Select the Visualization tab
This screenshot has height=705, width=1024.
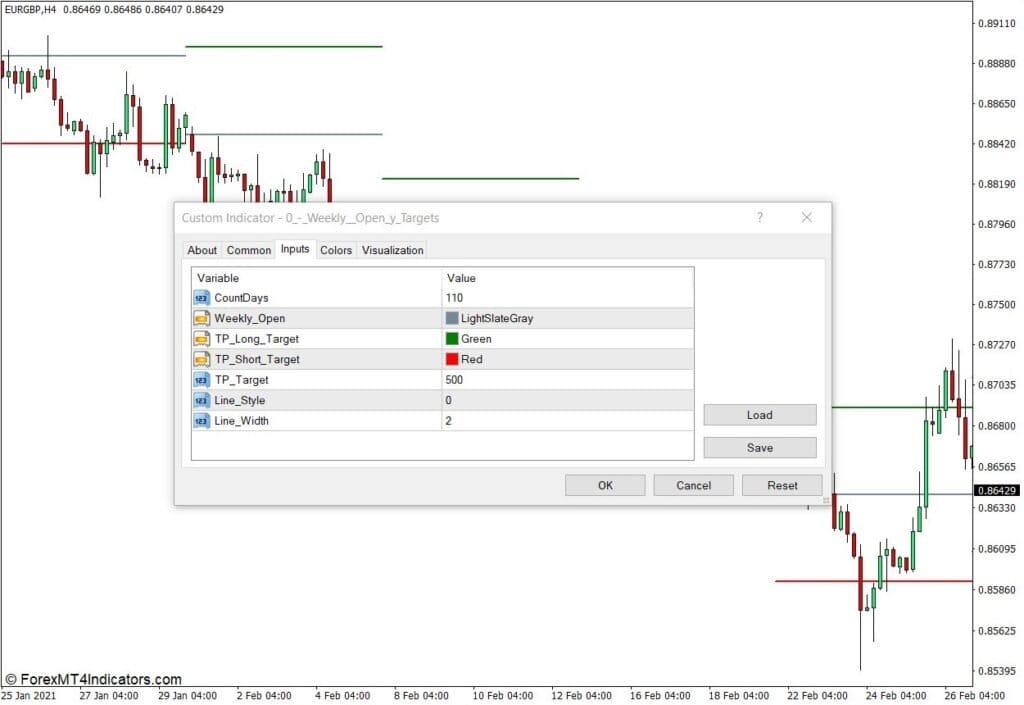coord(392,250)
